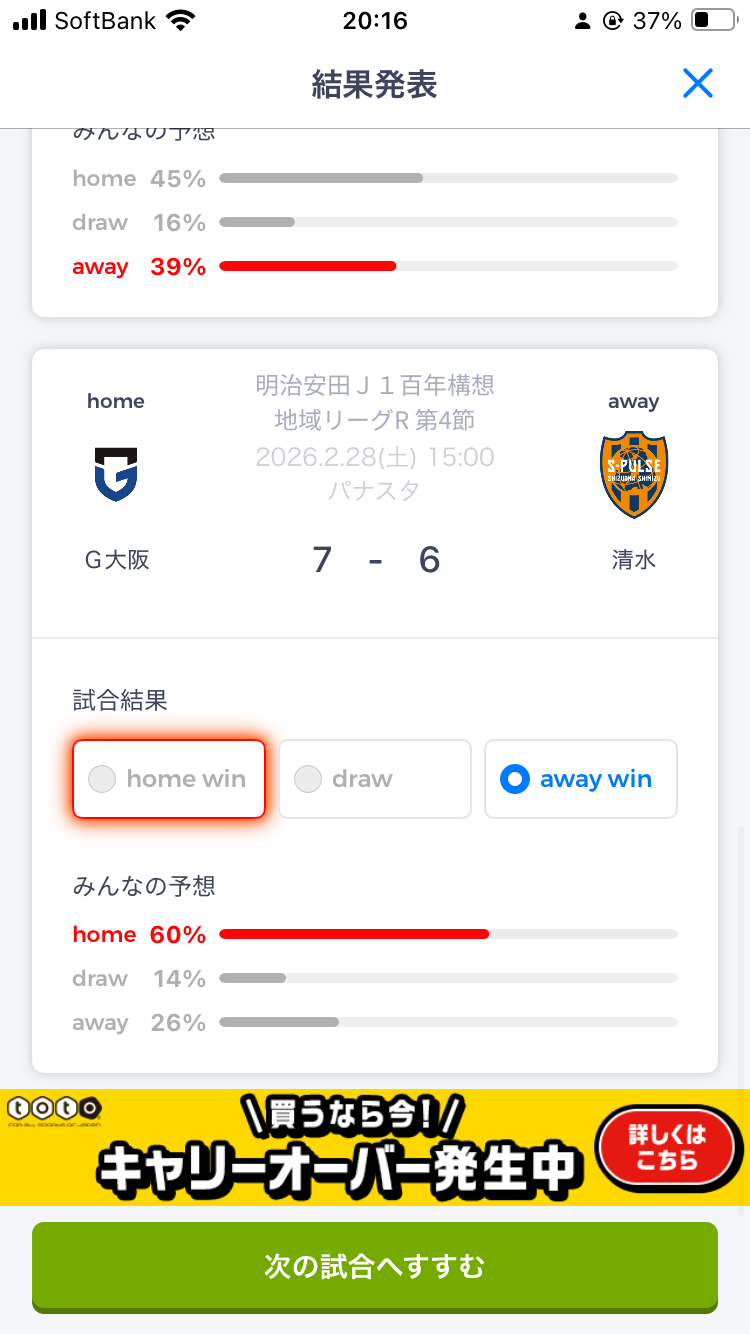The height and width of the screenshot is (1334, 750).
Task: Tap the battery indicator icon
Action: tap(714, 21)
